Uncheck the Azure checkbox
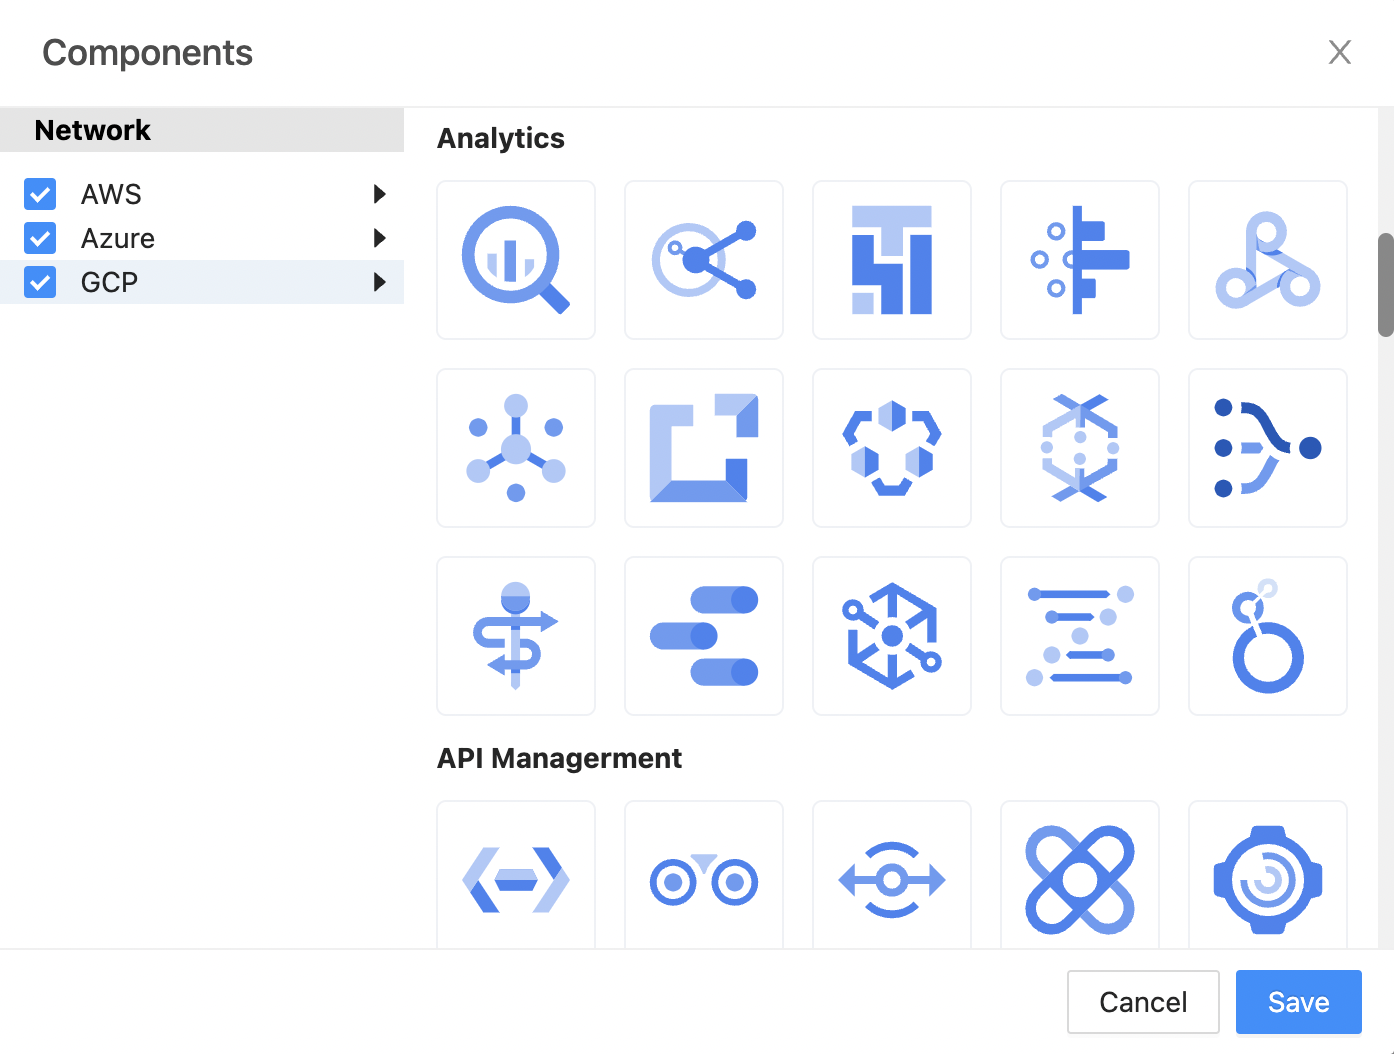Viewport: 1394px width, 1054px height. click(x=40, y=238)
